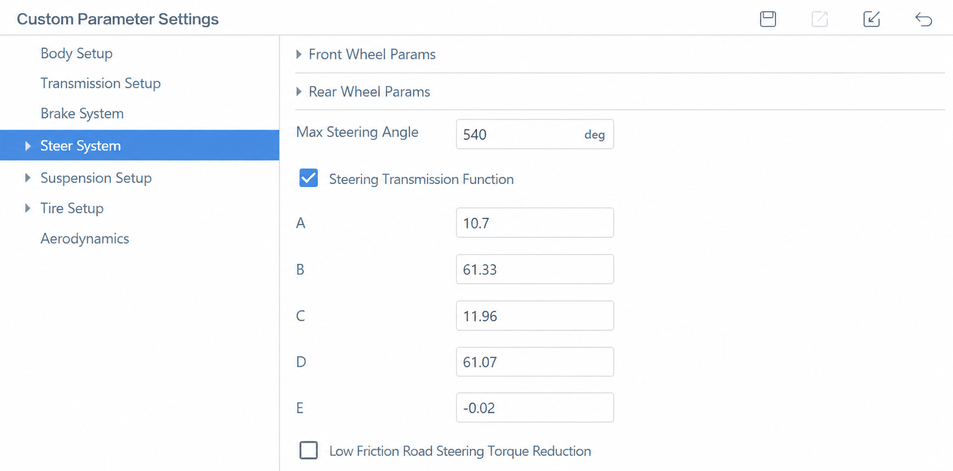The image size is (953, 471).
Task: Click parameter A input field
Action: click(x=535, y=222)
